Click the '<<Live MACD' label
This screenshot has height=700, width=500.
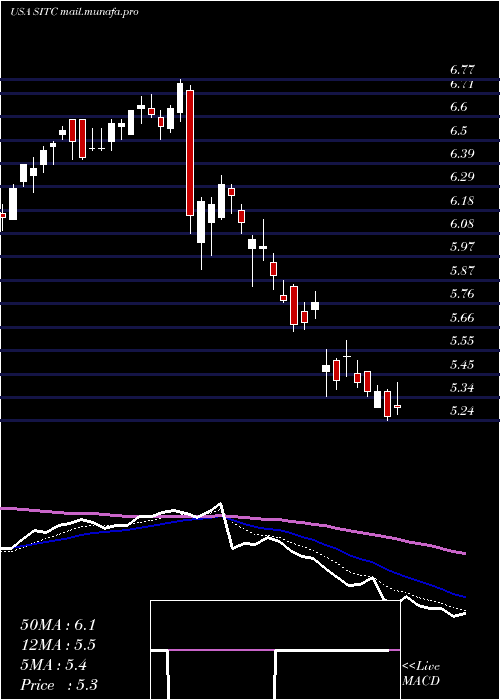click(x=421, y=674)
